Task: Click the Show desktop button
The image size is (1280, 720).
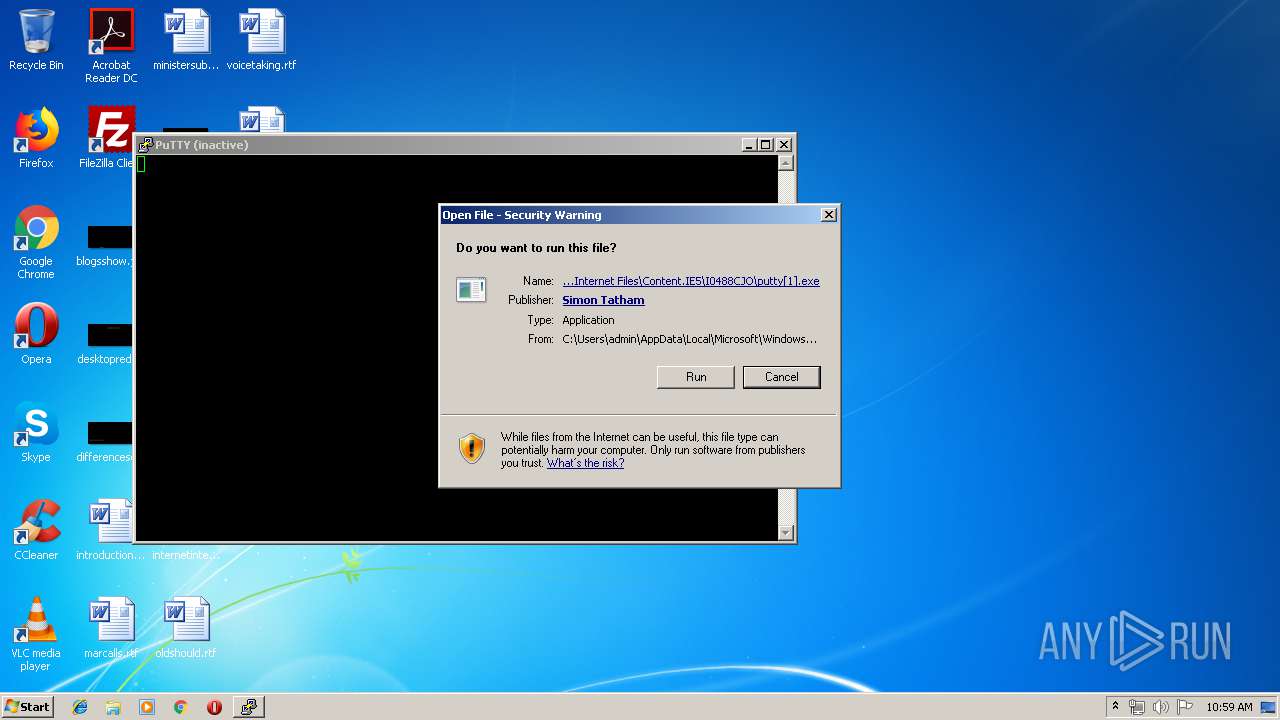Action: click(1270, 707)
